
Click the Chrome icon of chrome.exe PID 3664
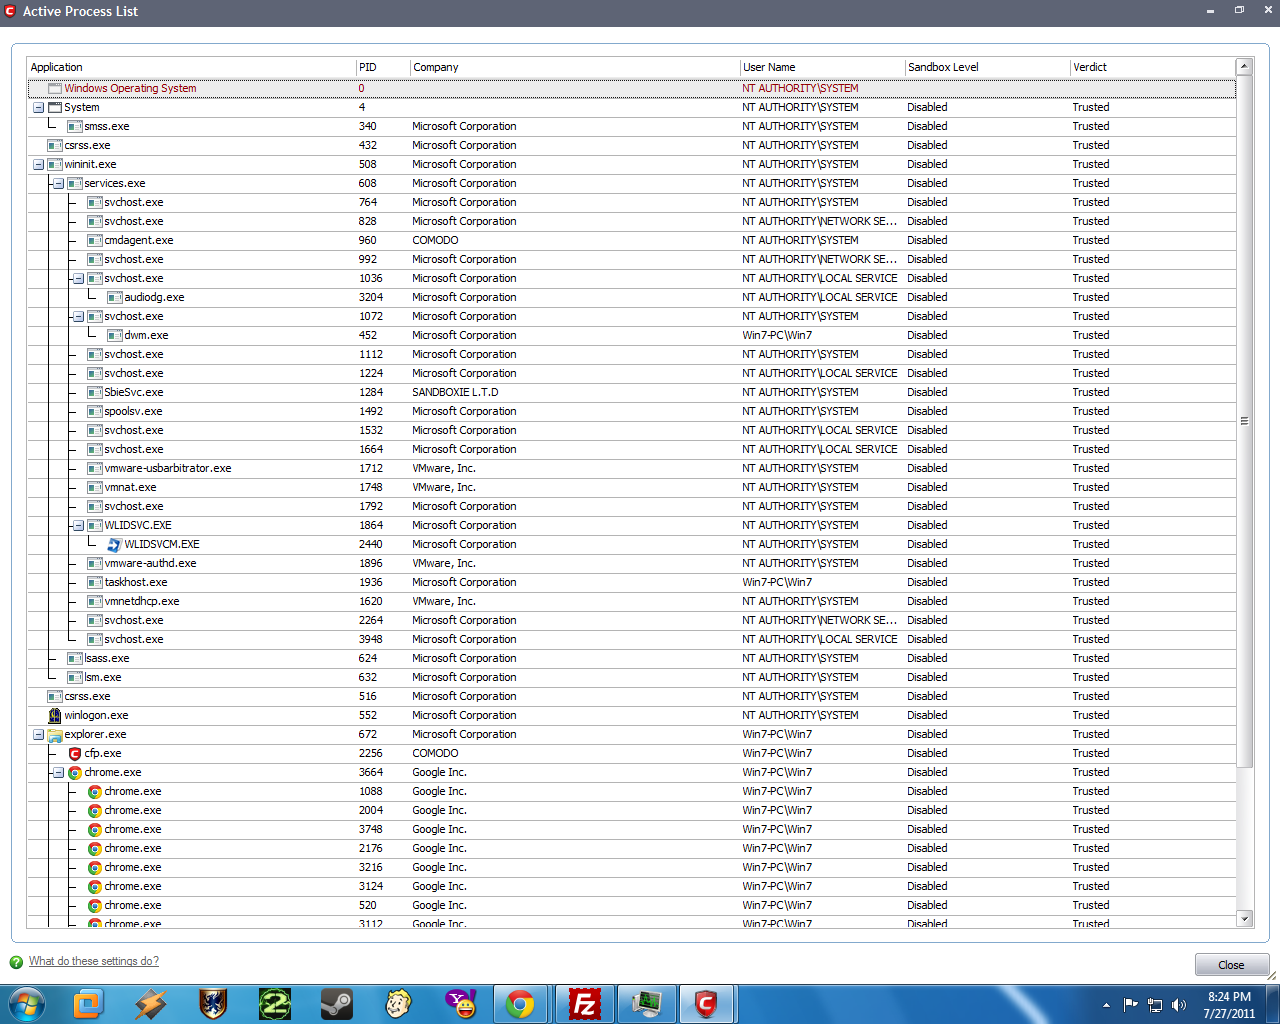pyautogui.click(x=75, y=772)
